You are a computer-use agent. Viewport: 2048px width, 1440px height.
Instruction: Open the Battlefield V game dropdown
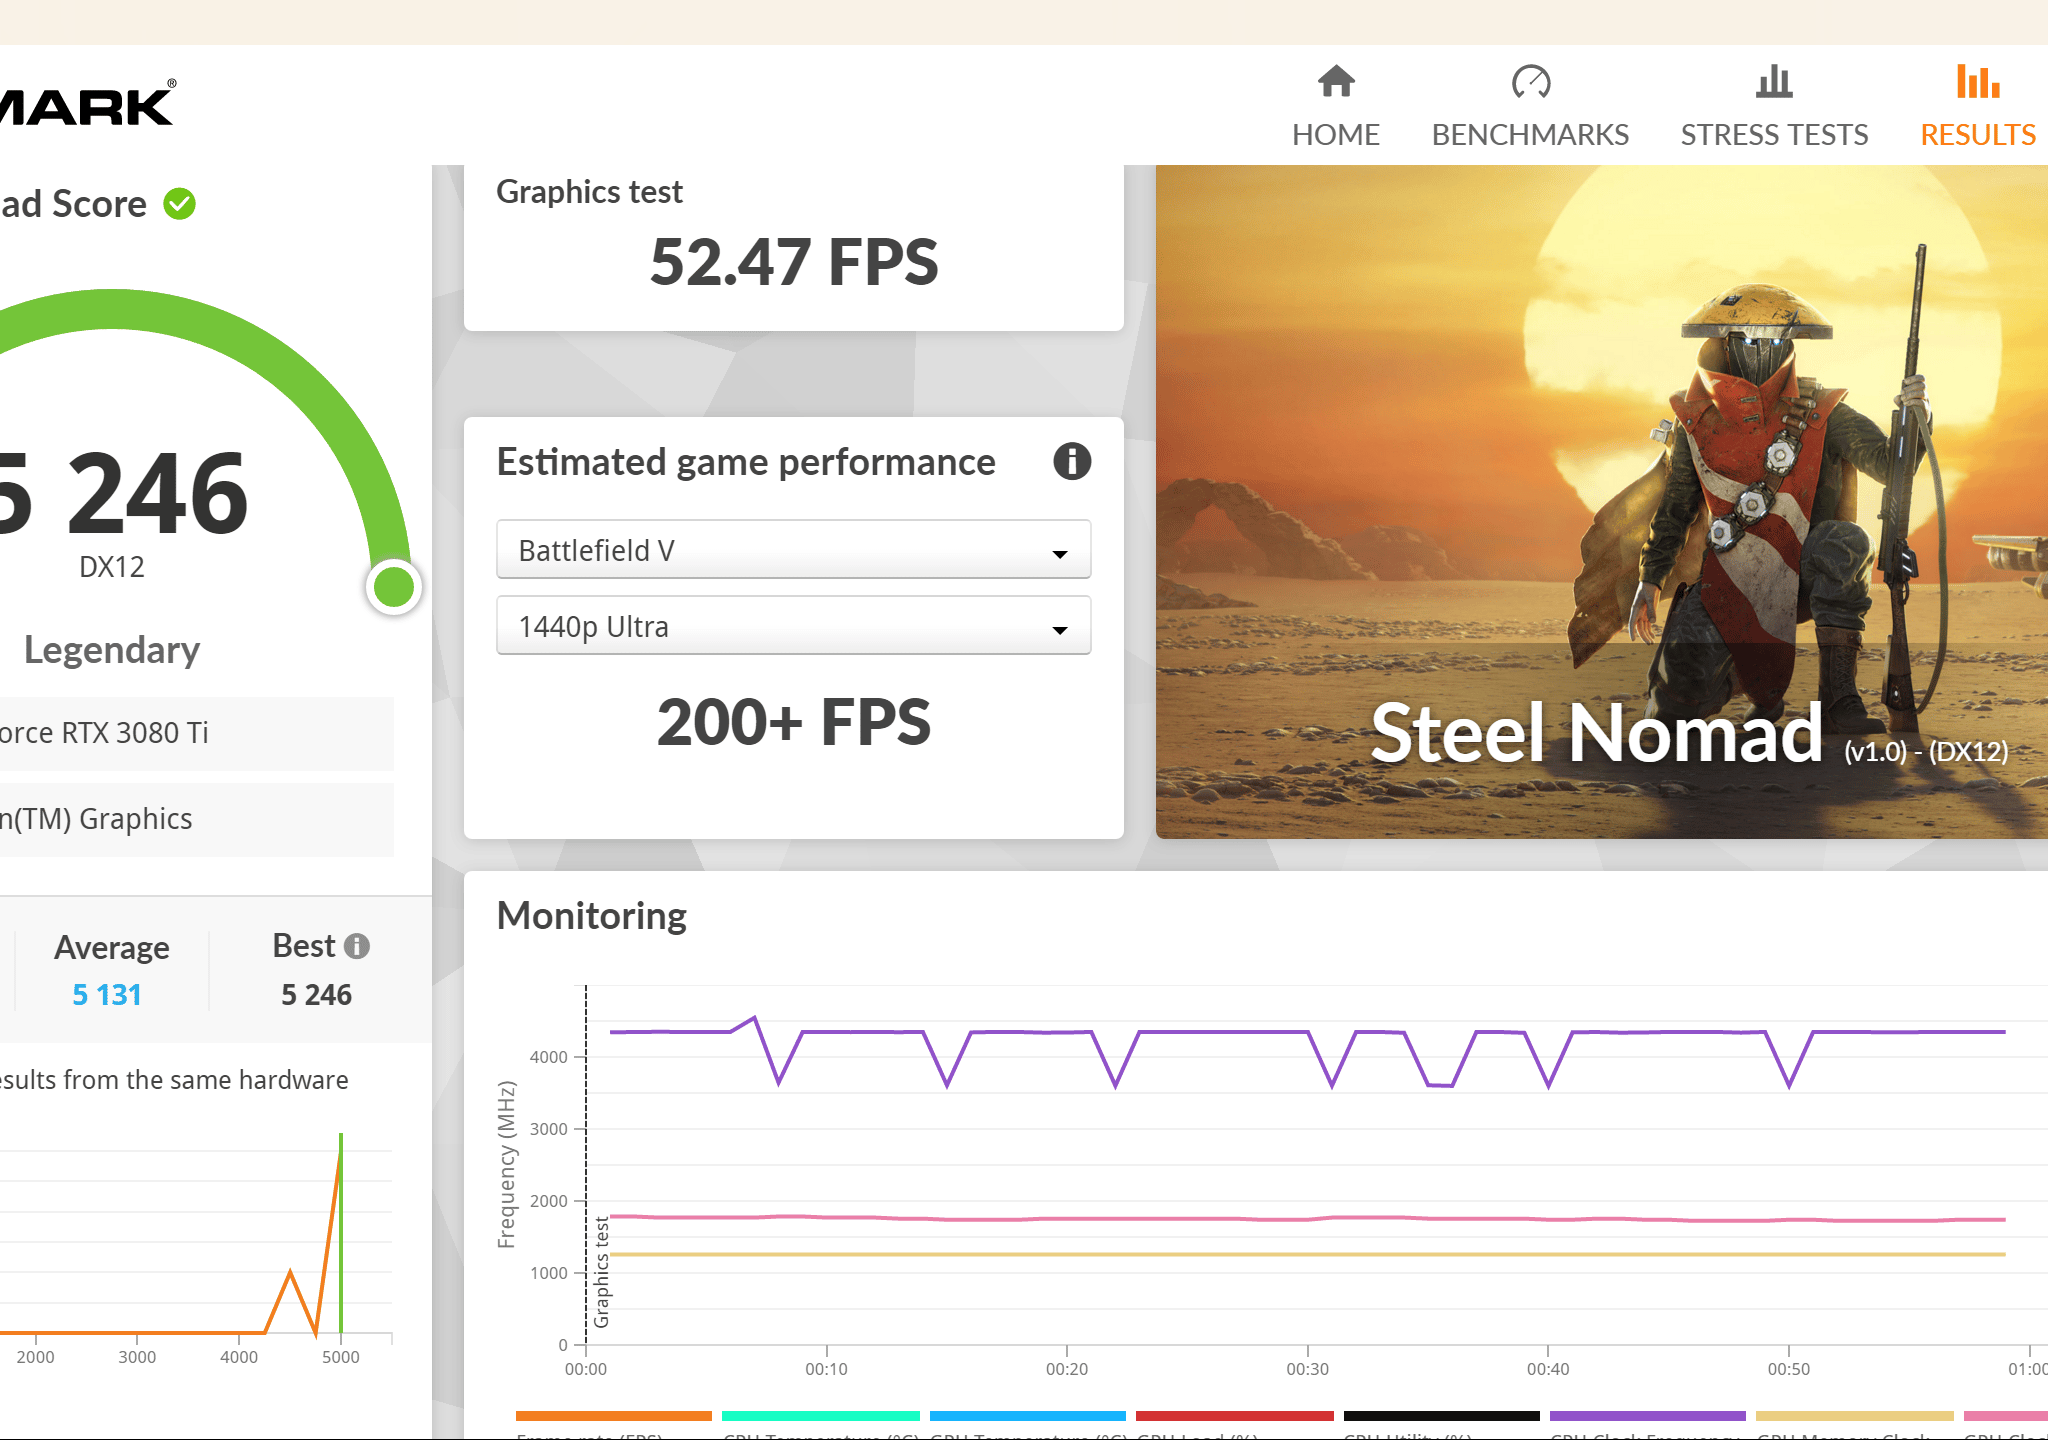tap(793, 550)
